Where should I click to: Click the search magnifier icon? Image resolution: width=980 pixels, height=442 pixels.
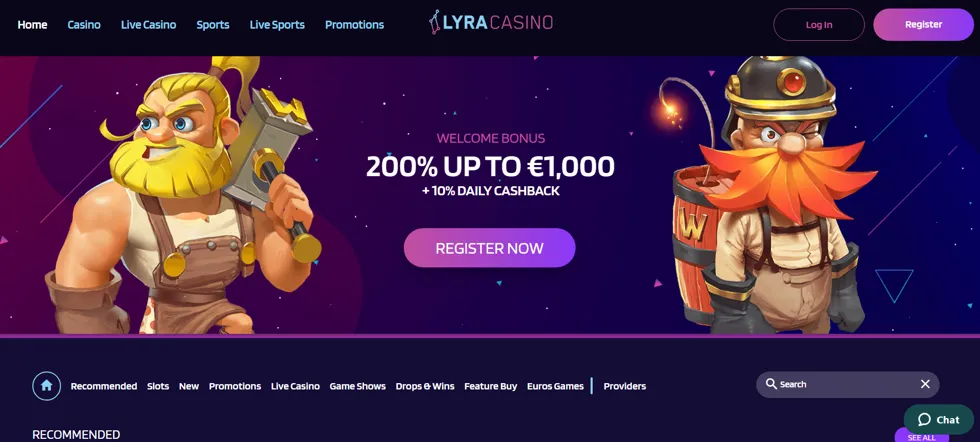771,384
